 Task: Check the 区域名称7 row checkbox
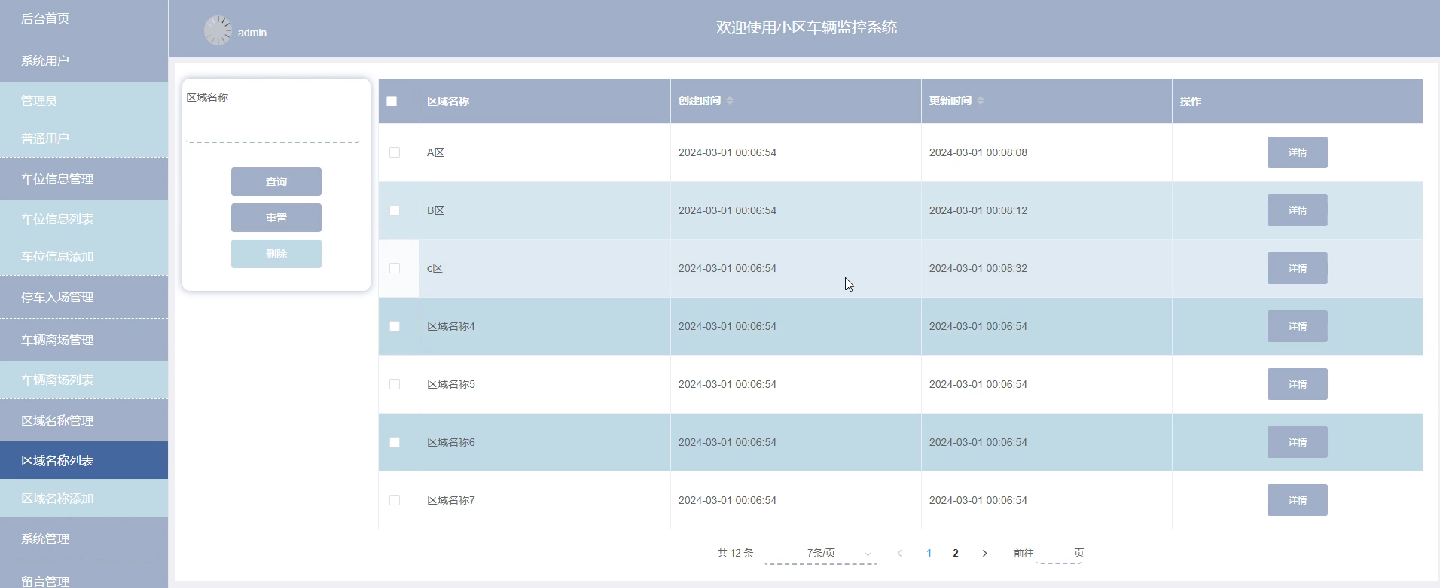(394, 500)
